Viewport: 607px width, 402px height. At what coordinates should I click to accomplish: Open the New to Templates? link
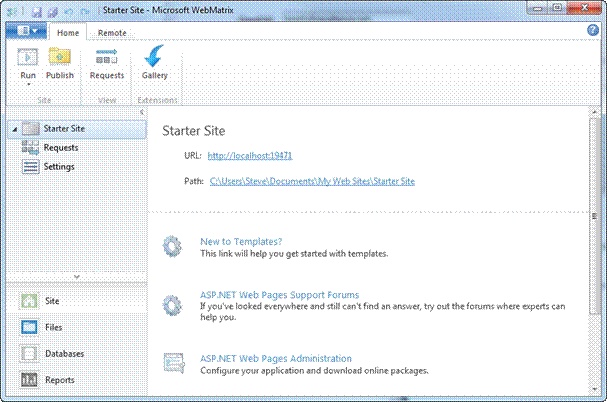tap(241, 242)
